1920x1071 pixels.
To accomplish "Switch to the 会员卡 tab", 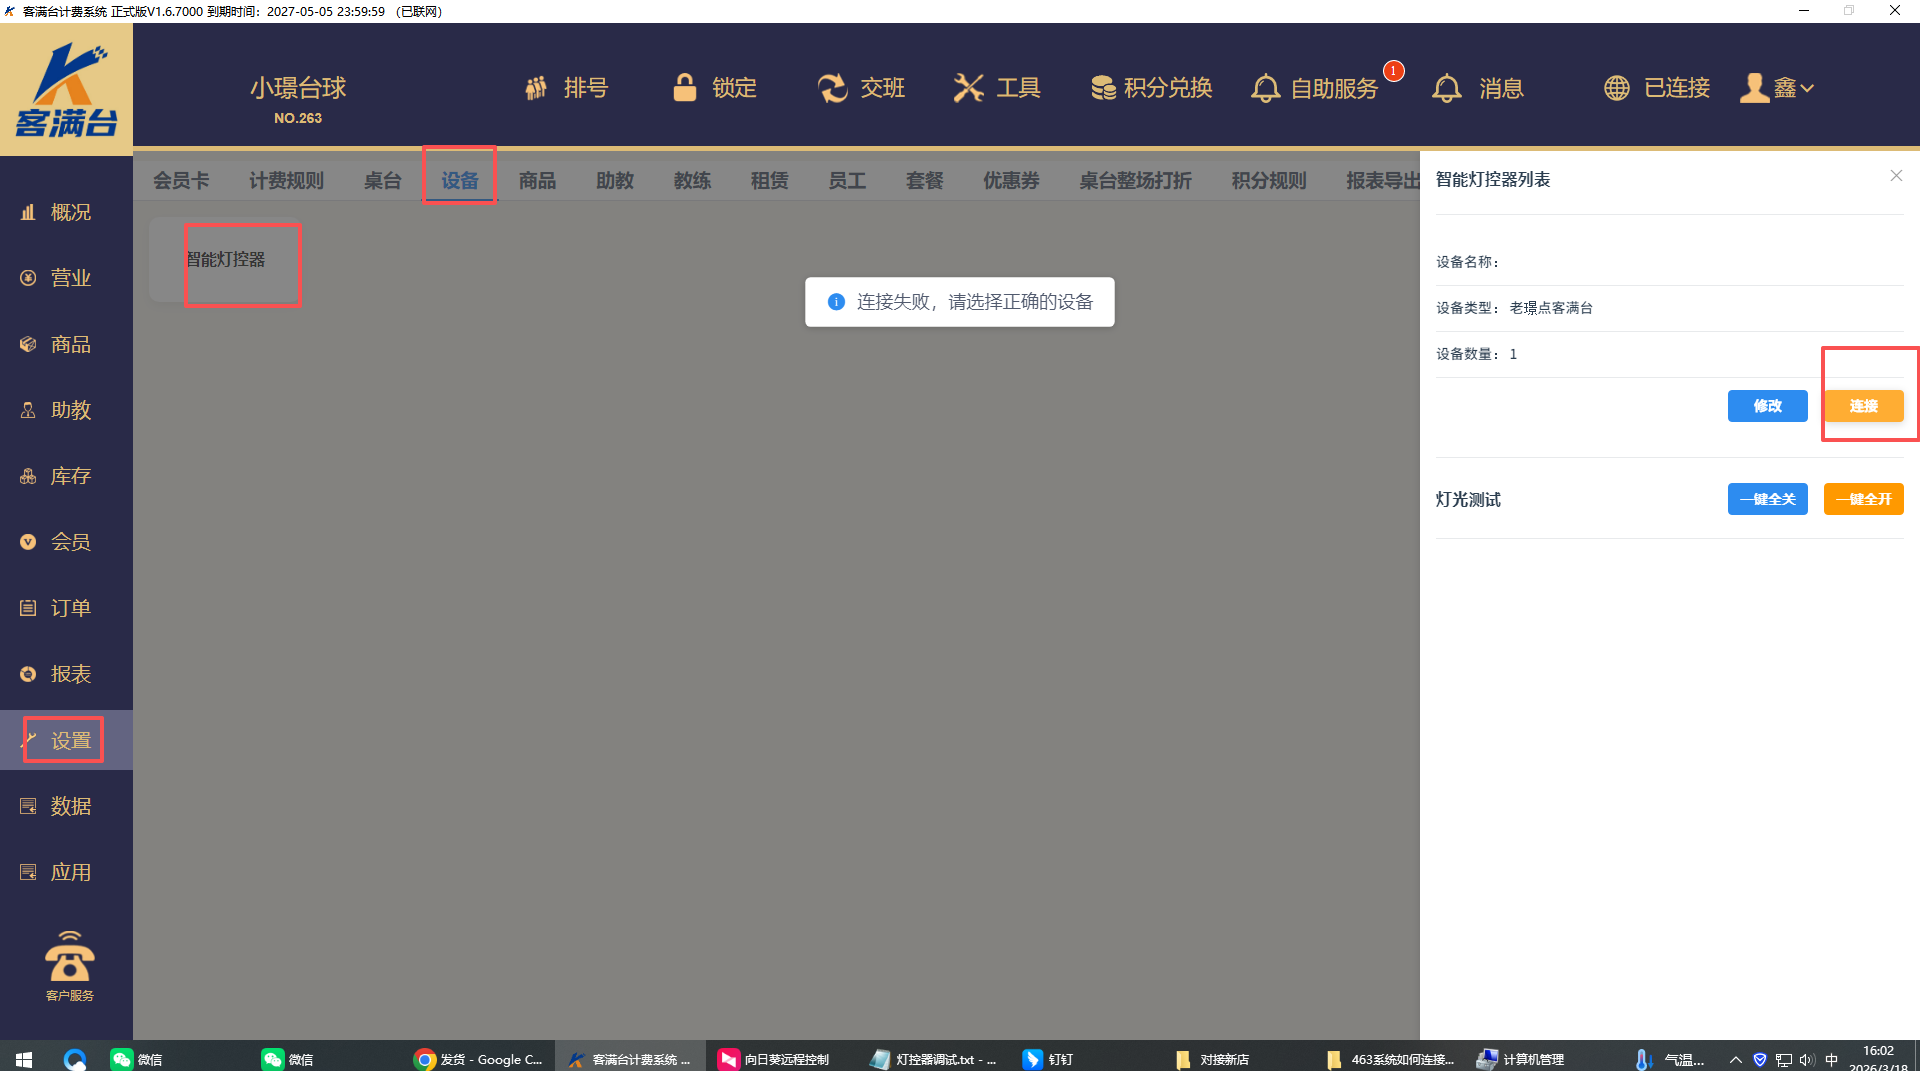I will [x=181, y=180].
